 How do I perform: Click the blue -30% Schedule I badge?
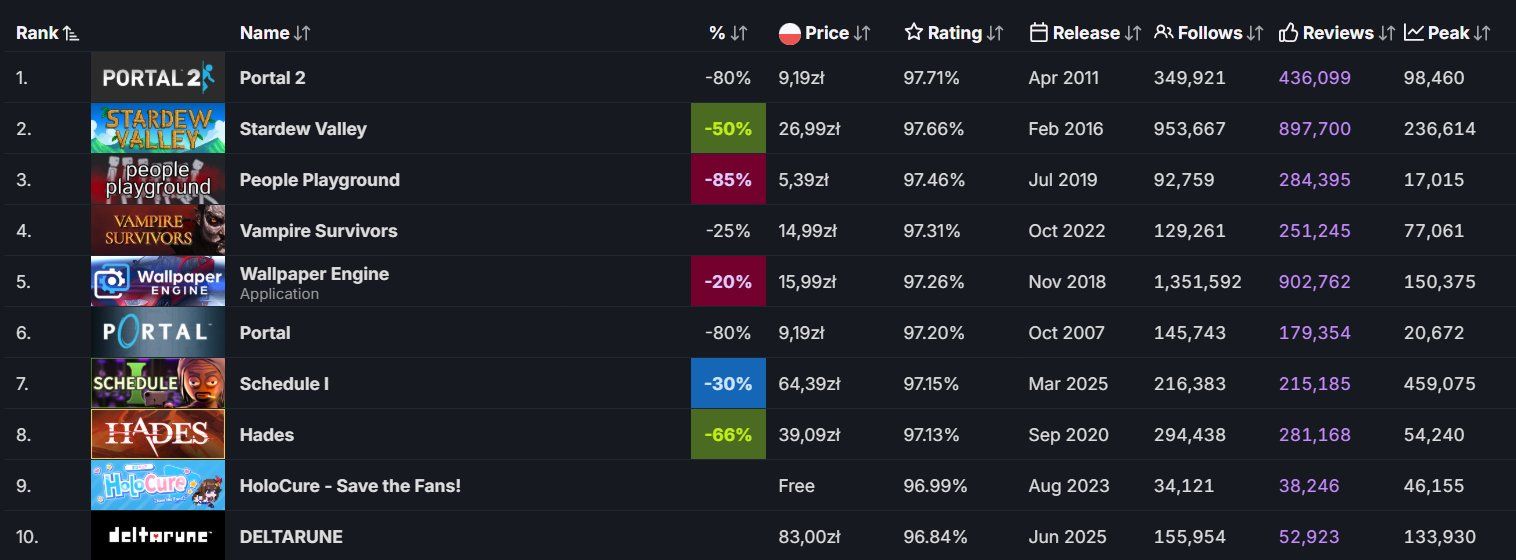point(728,384)
